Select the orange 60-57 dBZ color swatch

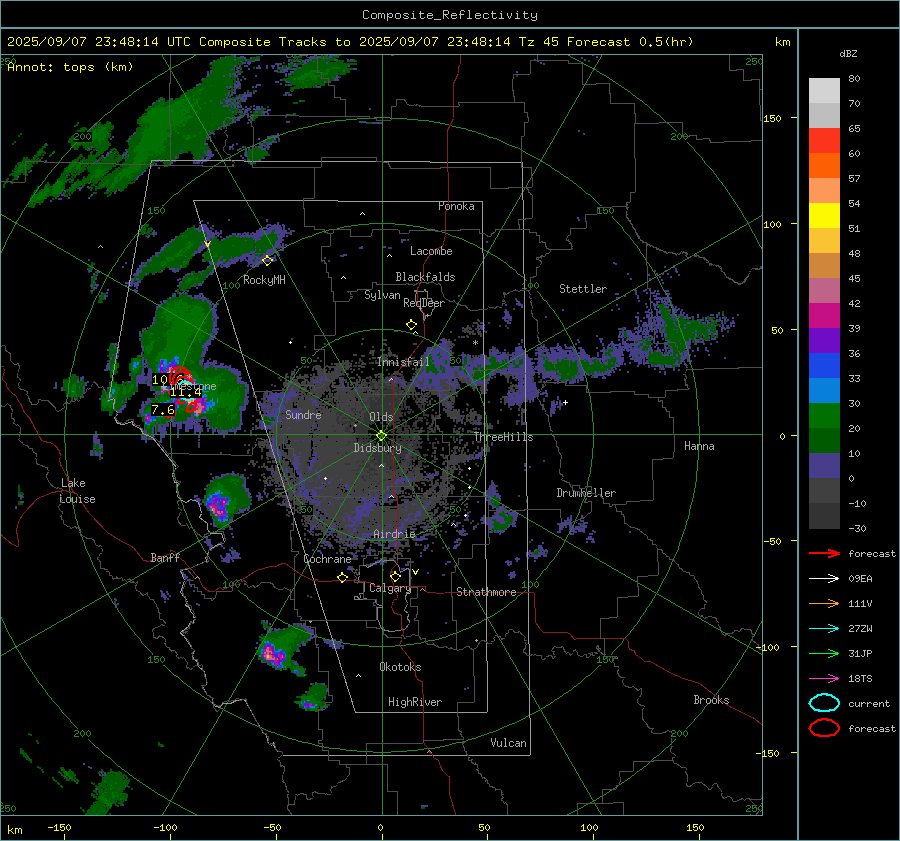click(824, 166)
